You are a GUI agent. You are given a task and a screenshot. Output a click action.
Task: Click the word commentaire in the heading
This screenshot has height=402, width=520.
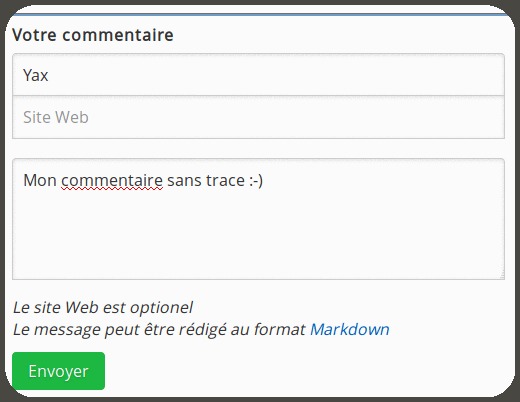tap(118, 35)
